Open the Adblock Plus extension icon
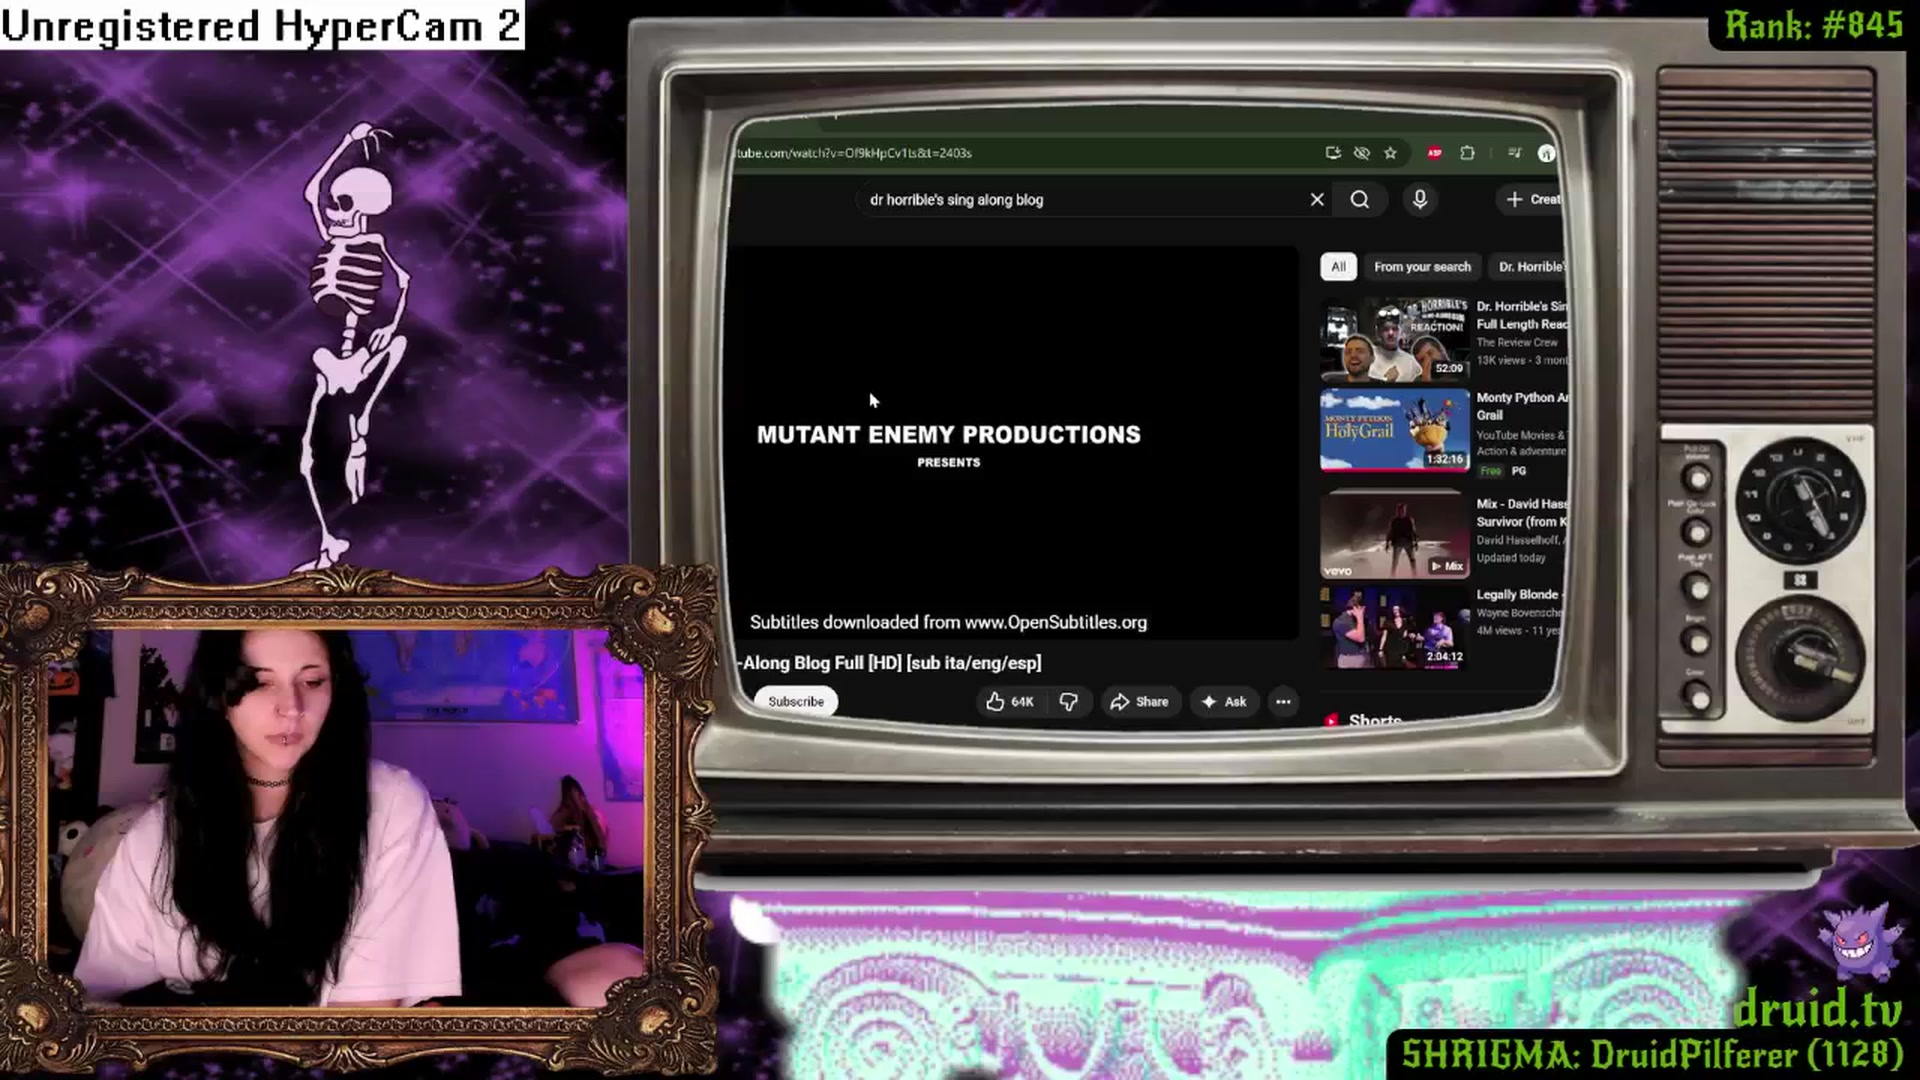 [x=1435, y=153]
